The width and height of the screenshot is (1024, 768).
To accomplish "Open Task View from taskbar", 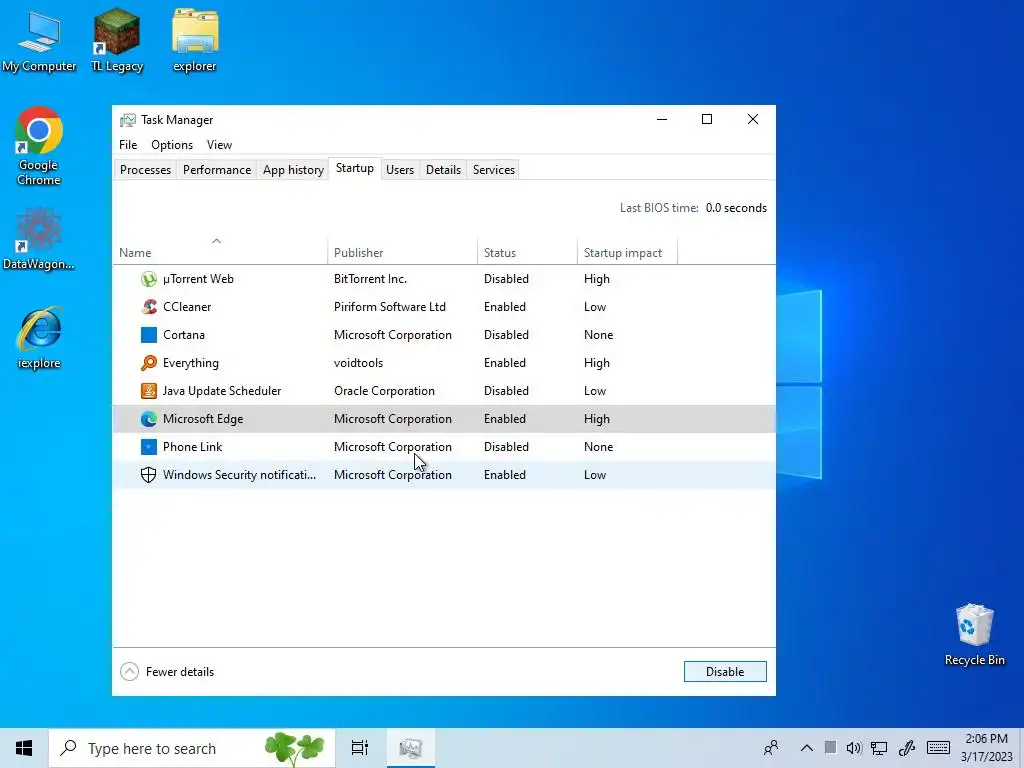I will 360,748.
